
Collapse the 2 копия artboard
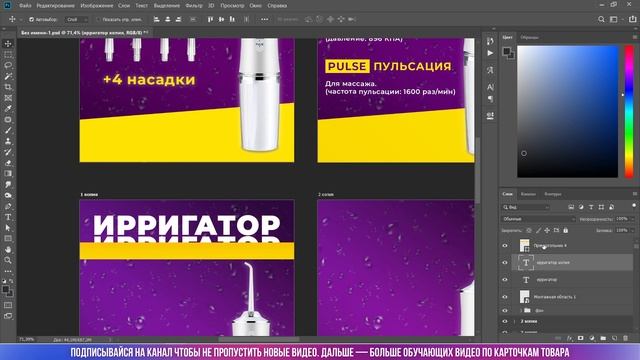click(x=515, y=322)
